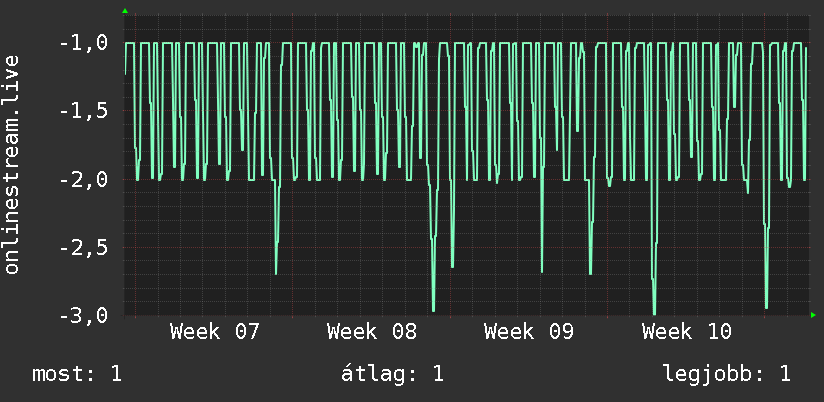Click the '-1,5' y-axis value
The height and width of the screenshot is (402, 824).
coord(84,111)
